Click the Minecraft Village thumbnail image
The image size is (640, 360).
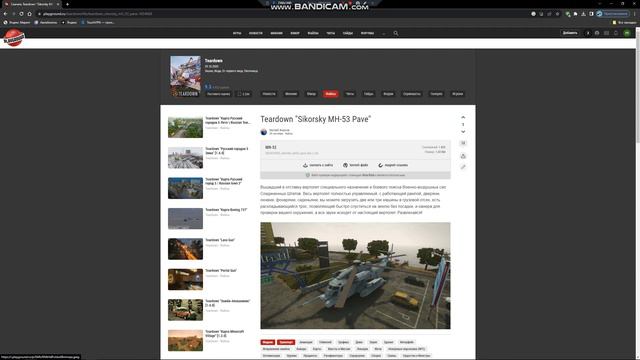pos(185,340)
